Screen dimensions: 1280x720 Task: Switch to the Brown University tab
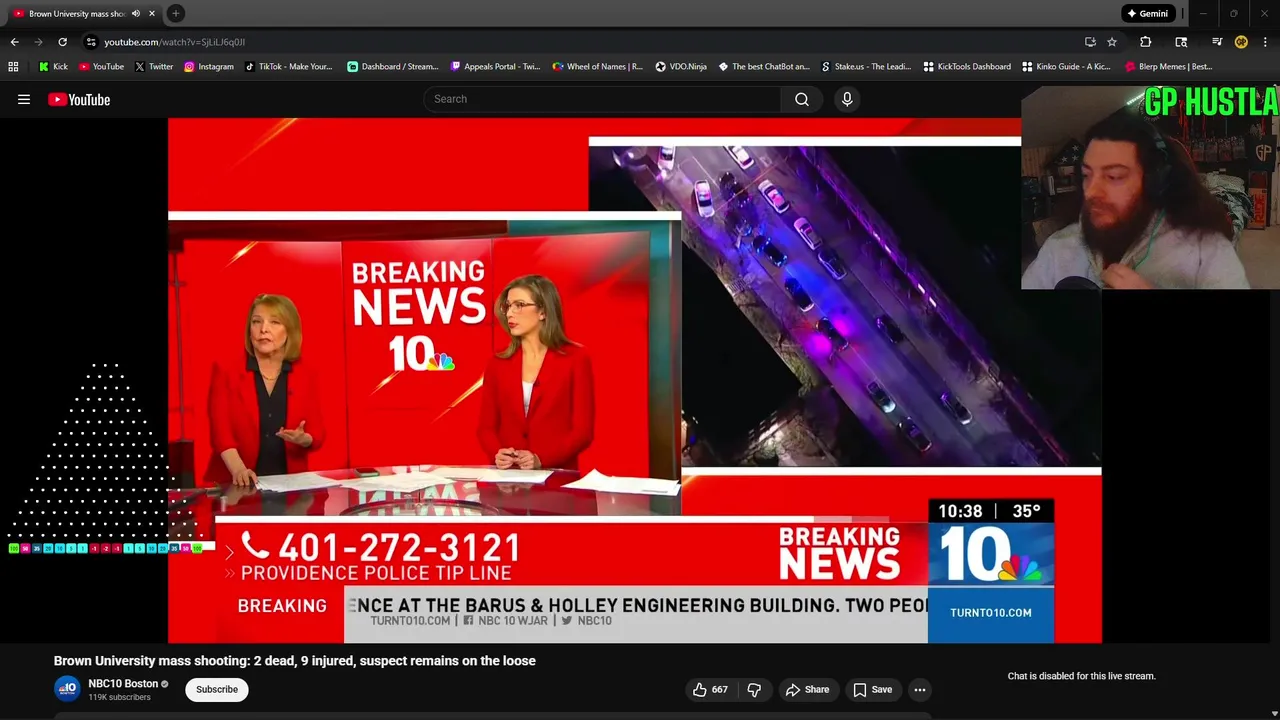click(77, 13)
